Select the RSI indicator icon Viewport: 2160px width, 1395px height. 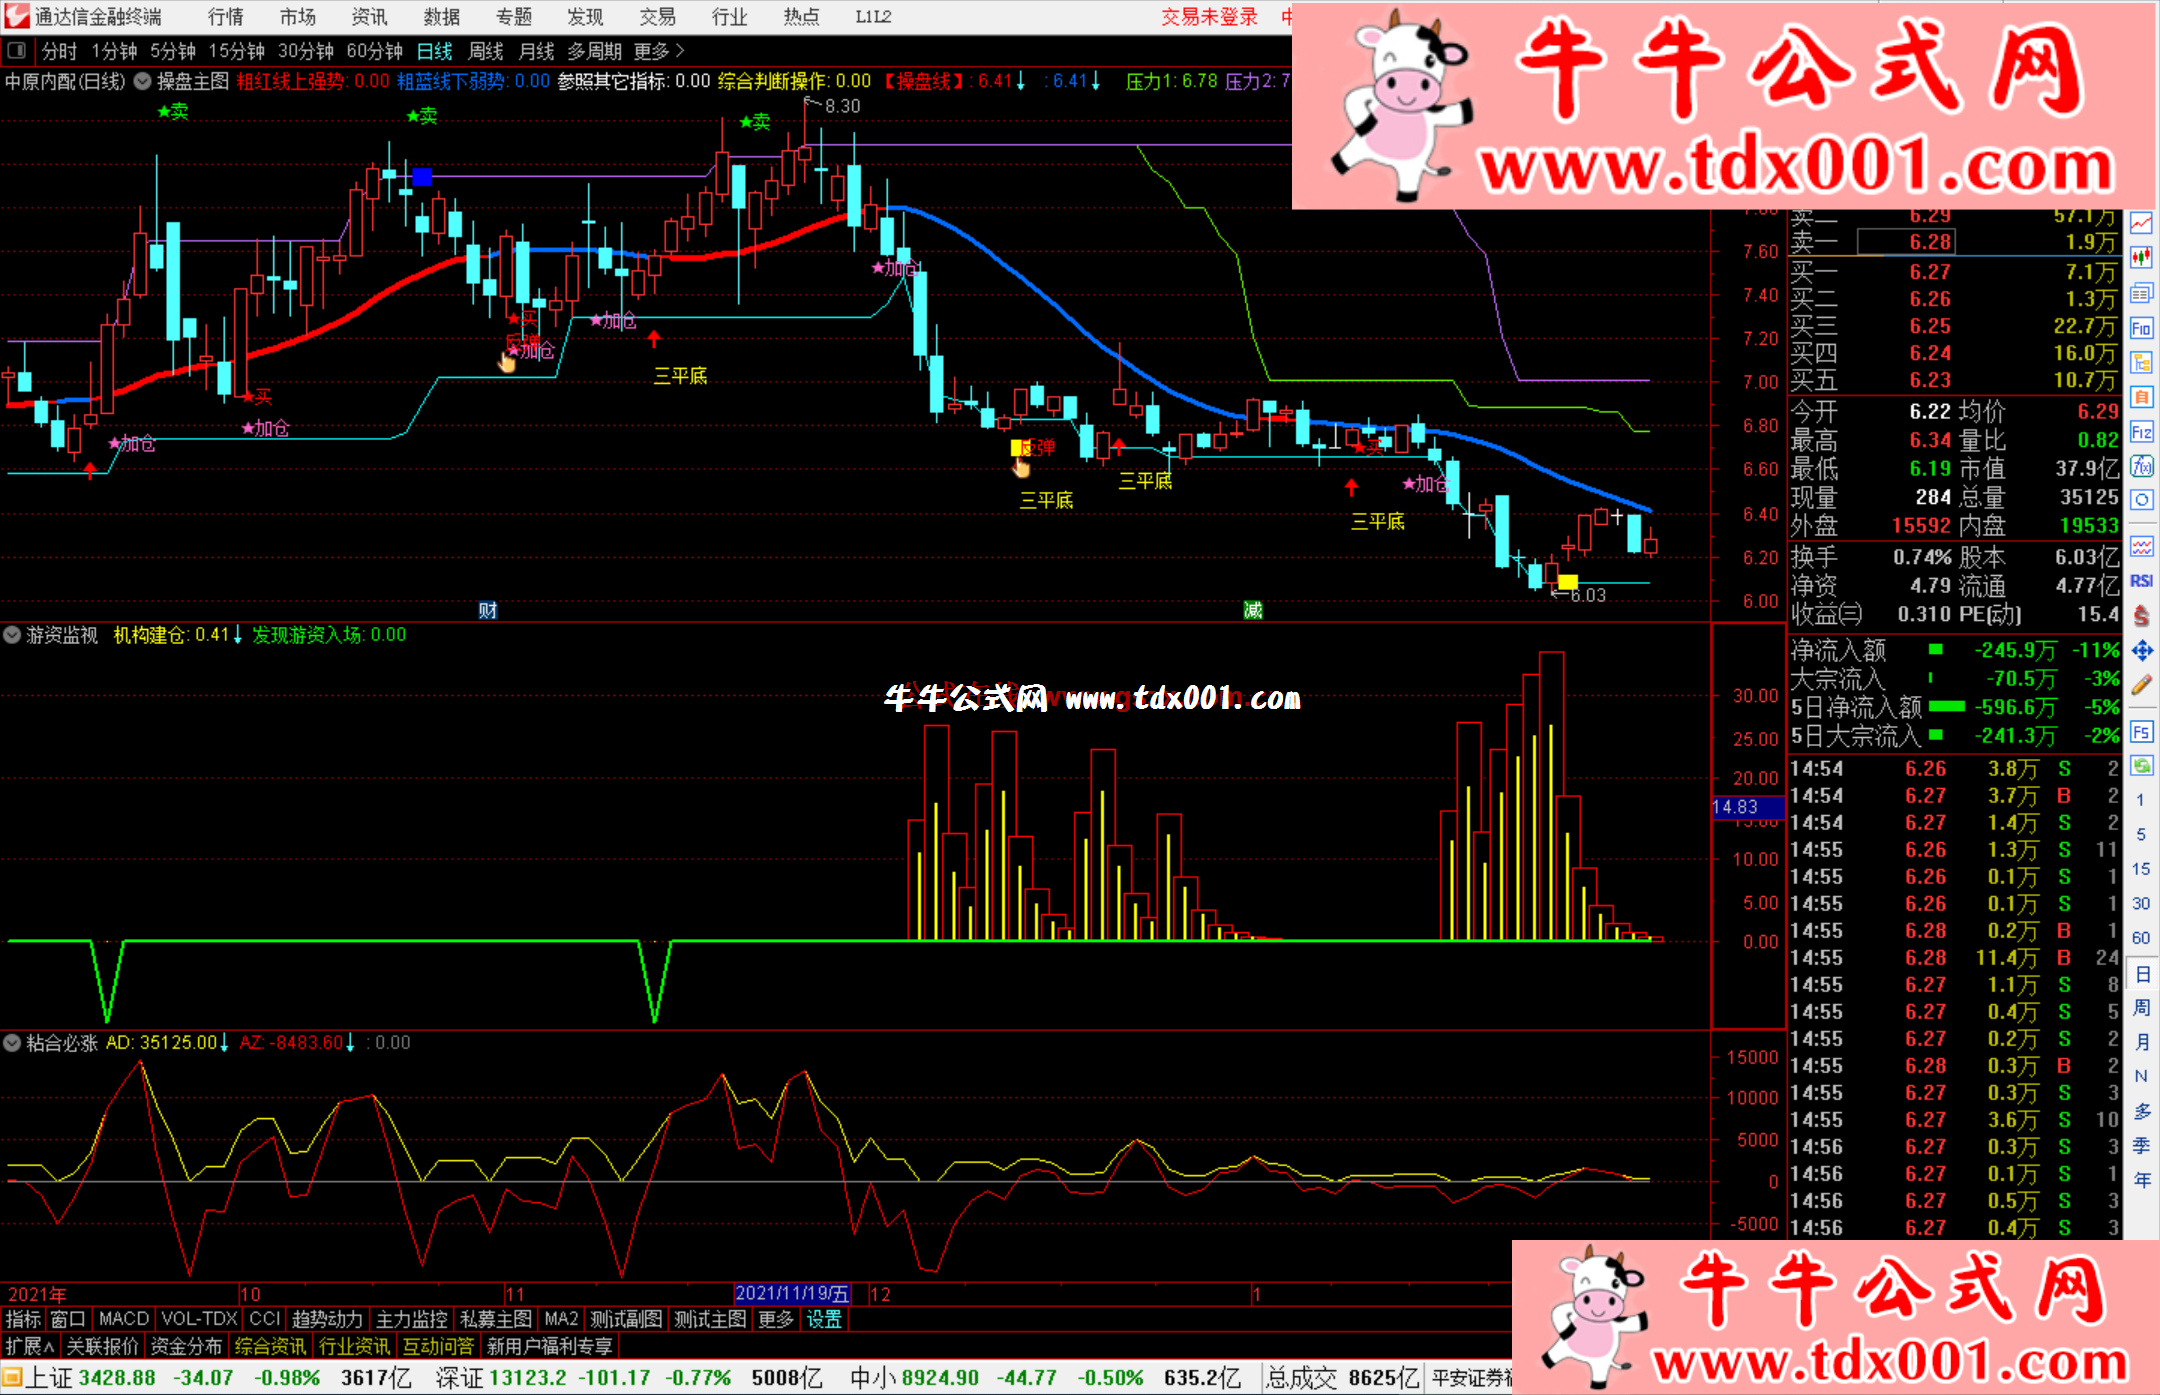tap(2141, 581)
